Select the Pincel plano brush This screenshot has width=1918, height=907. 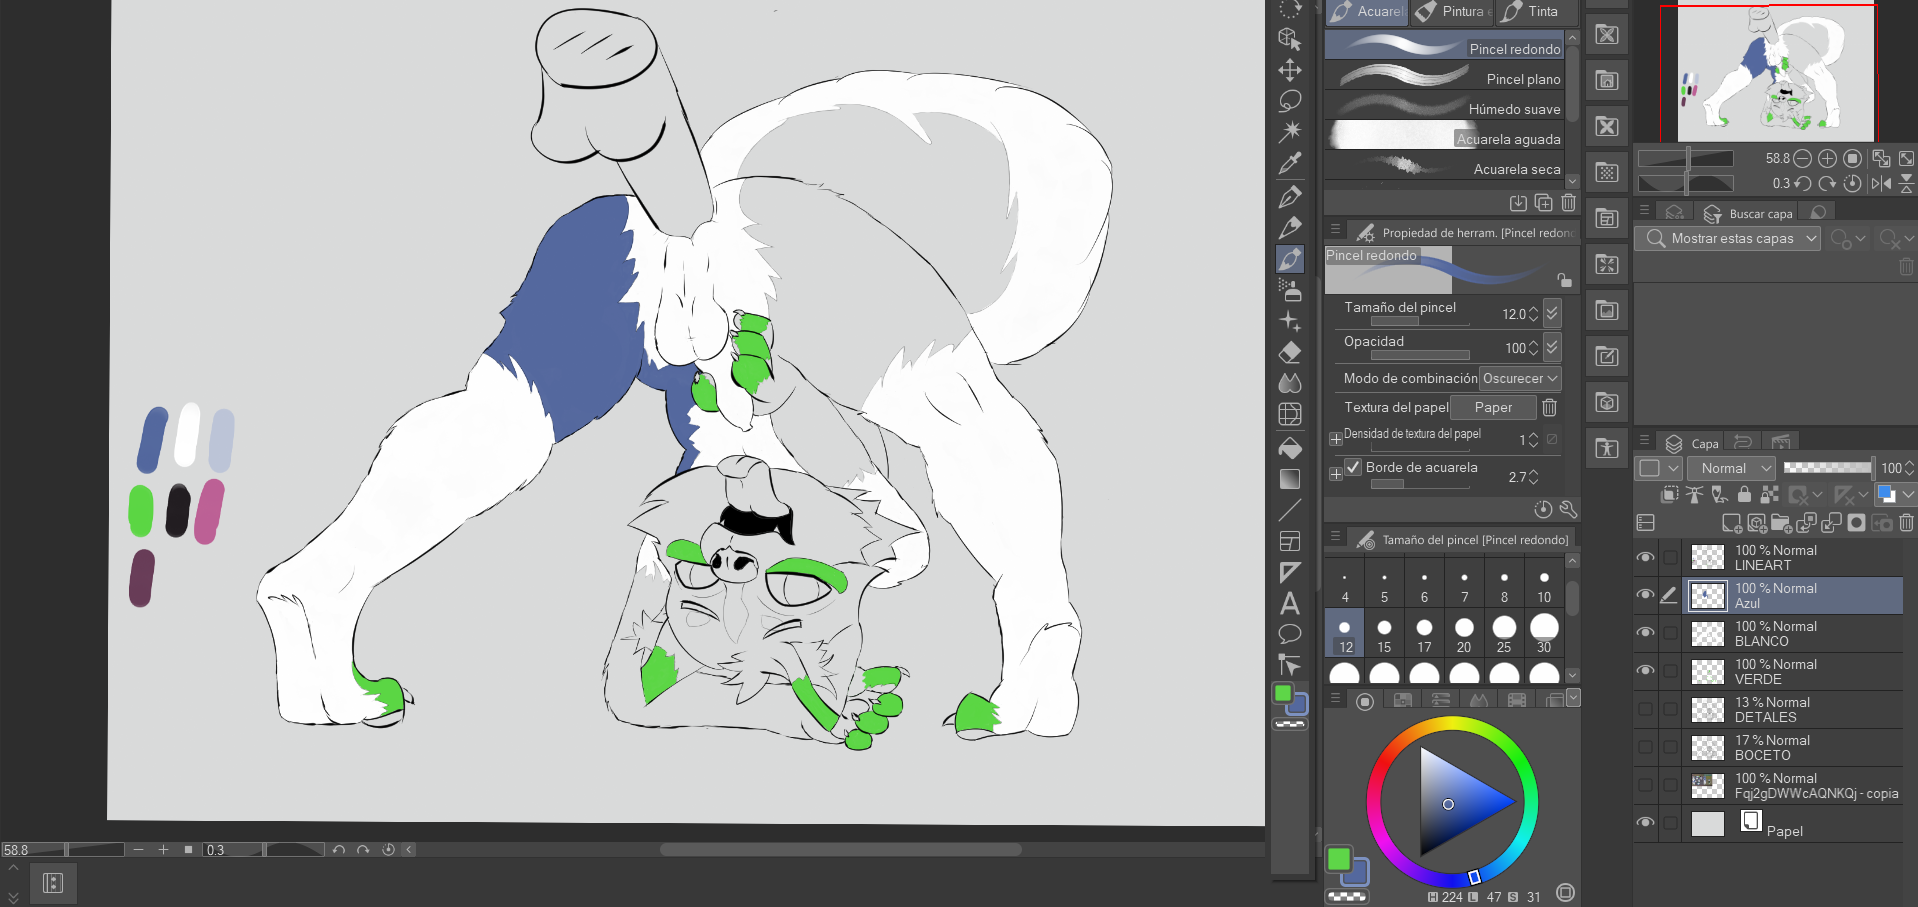(1444, 78)
